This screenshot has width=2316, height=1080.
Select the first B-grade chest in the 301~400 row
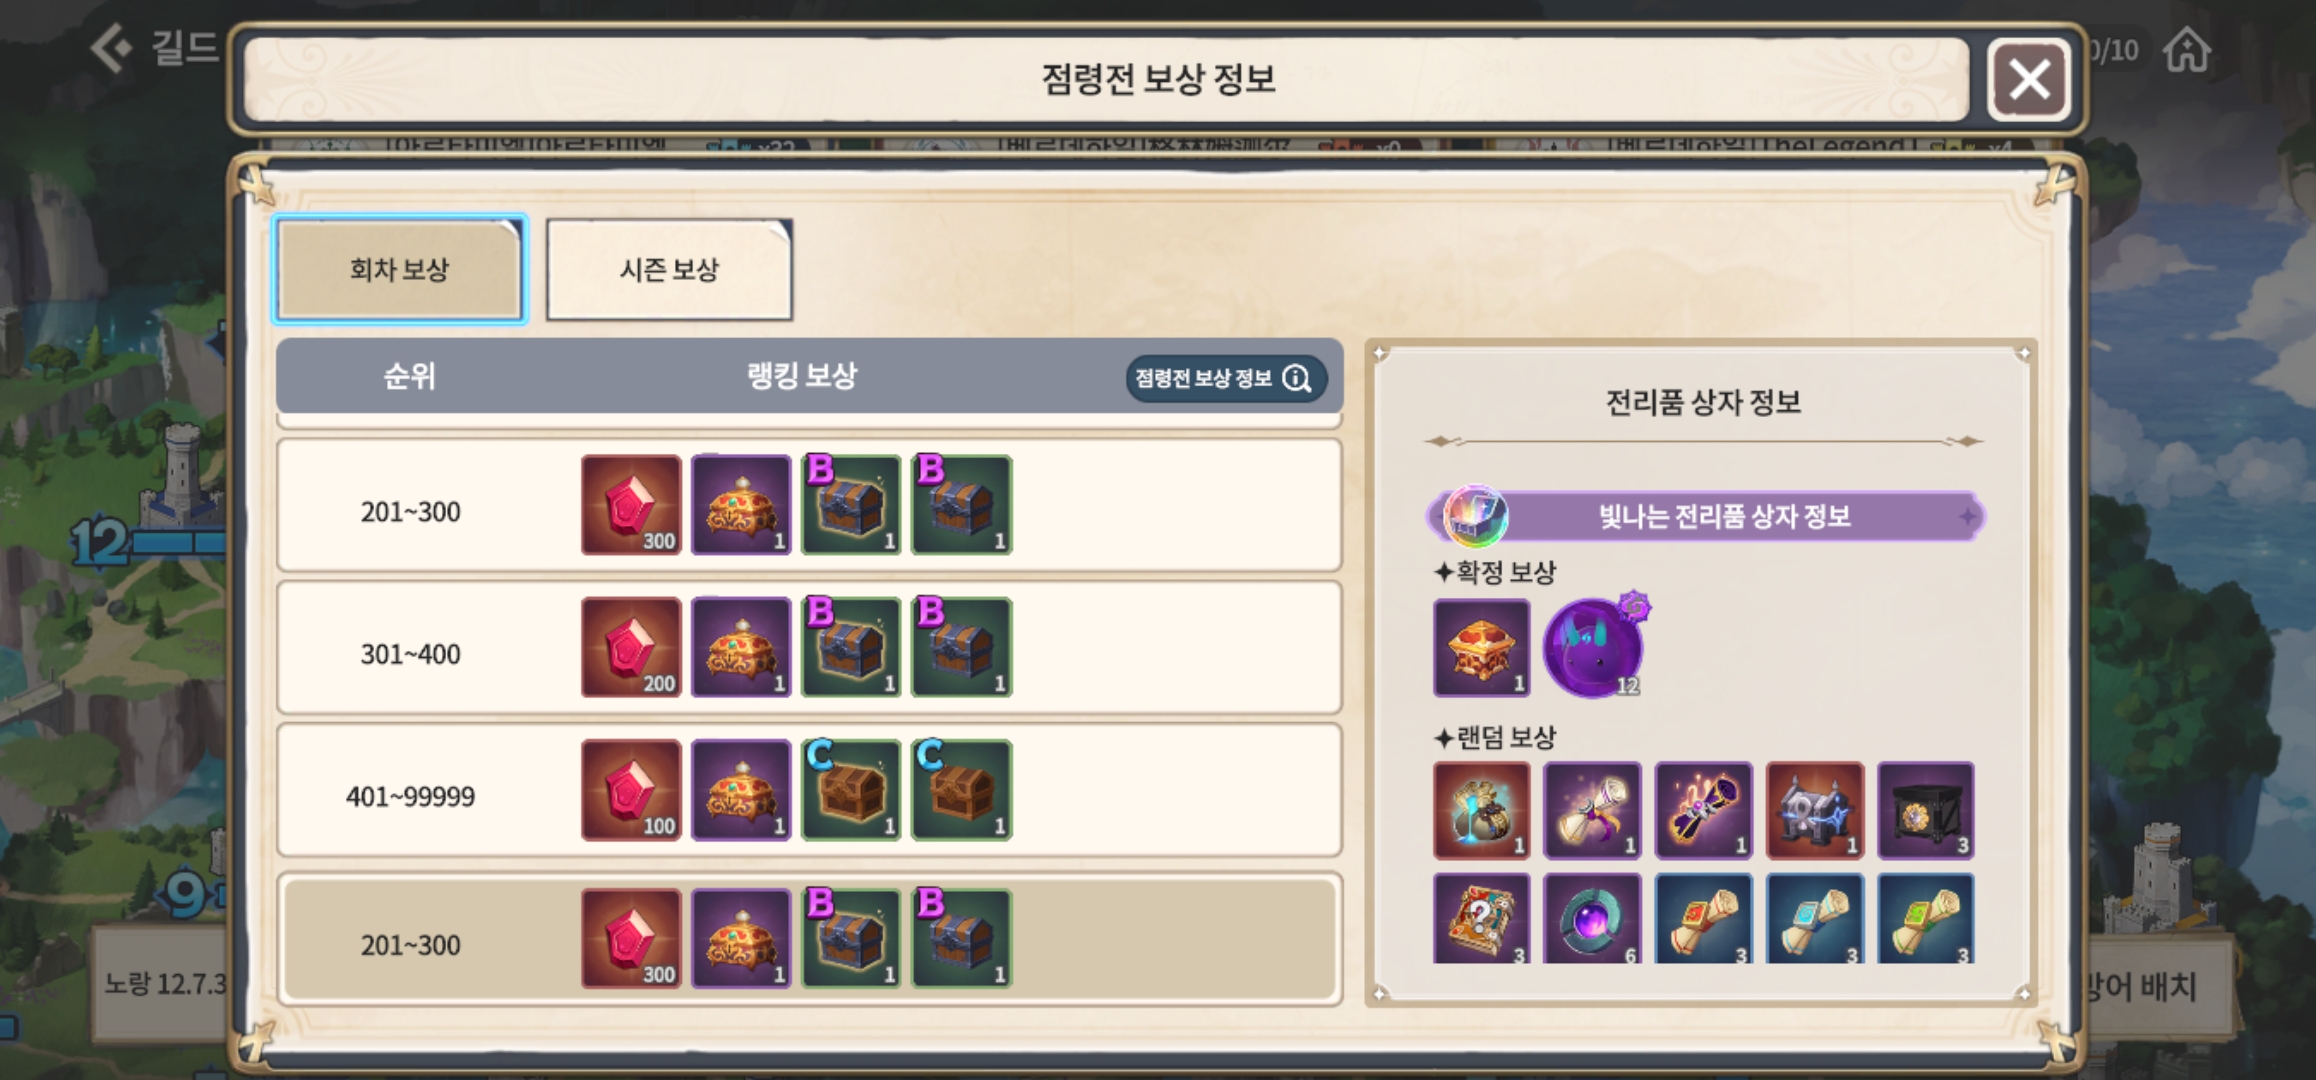coord(851,647)
